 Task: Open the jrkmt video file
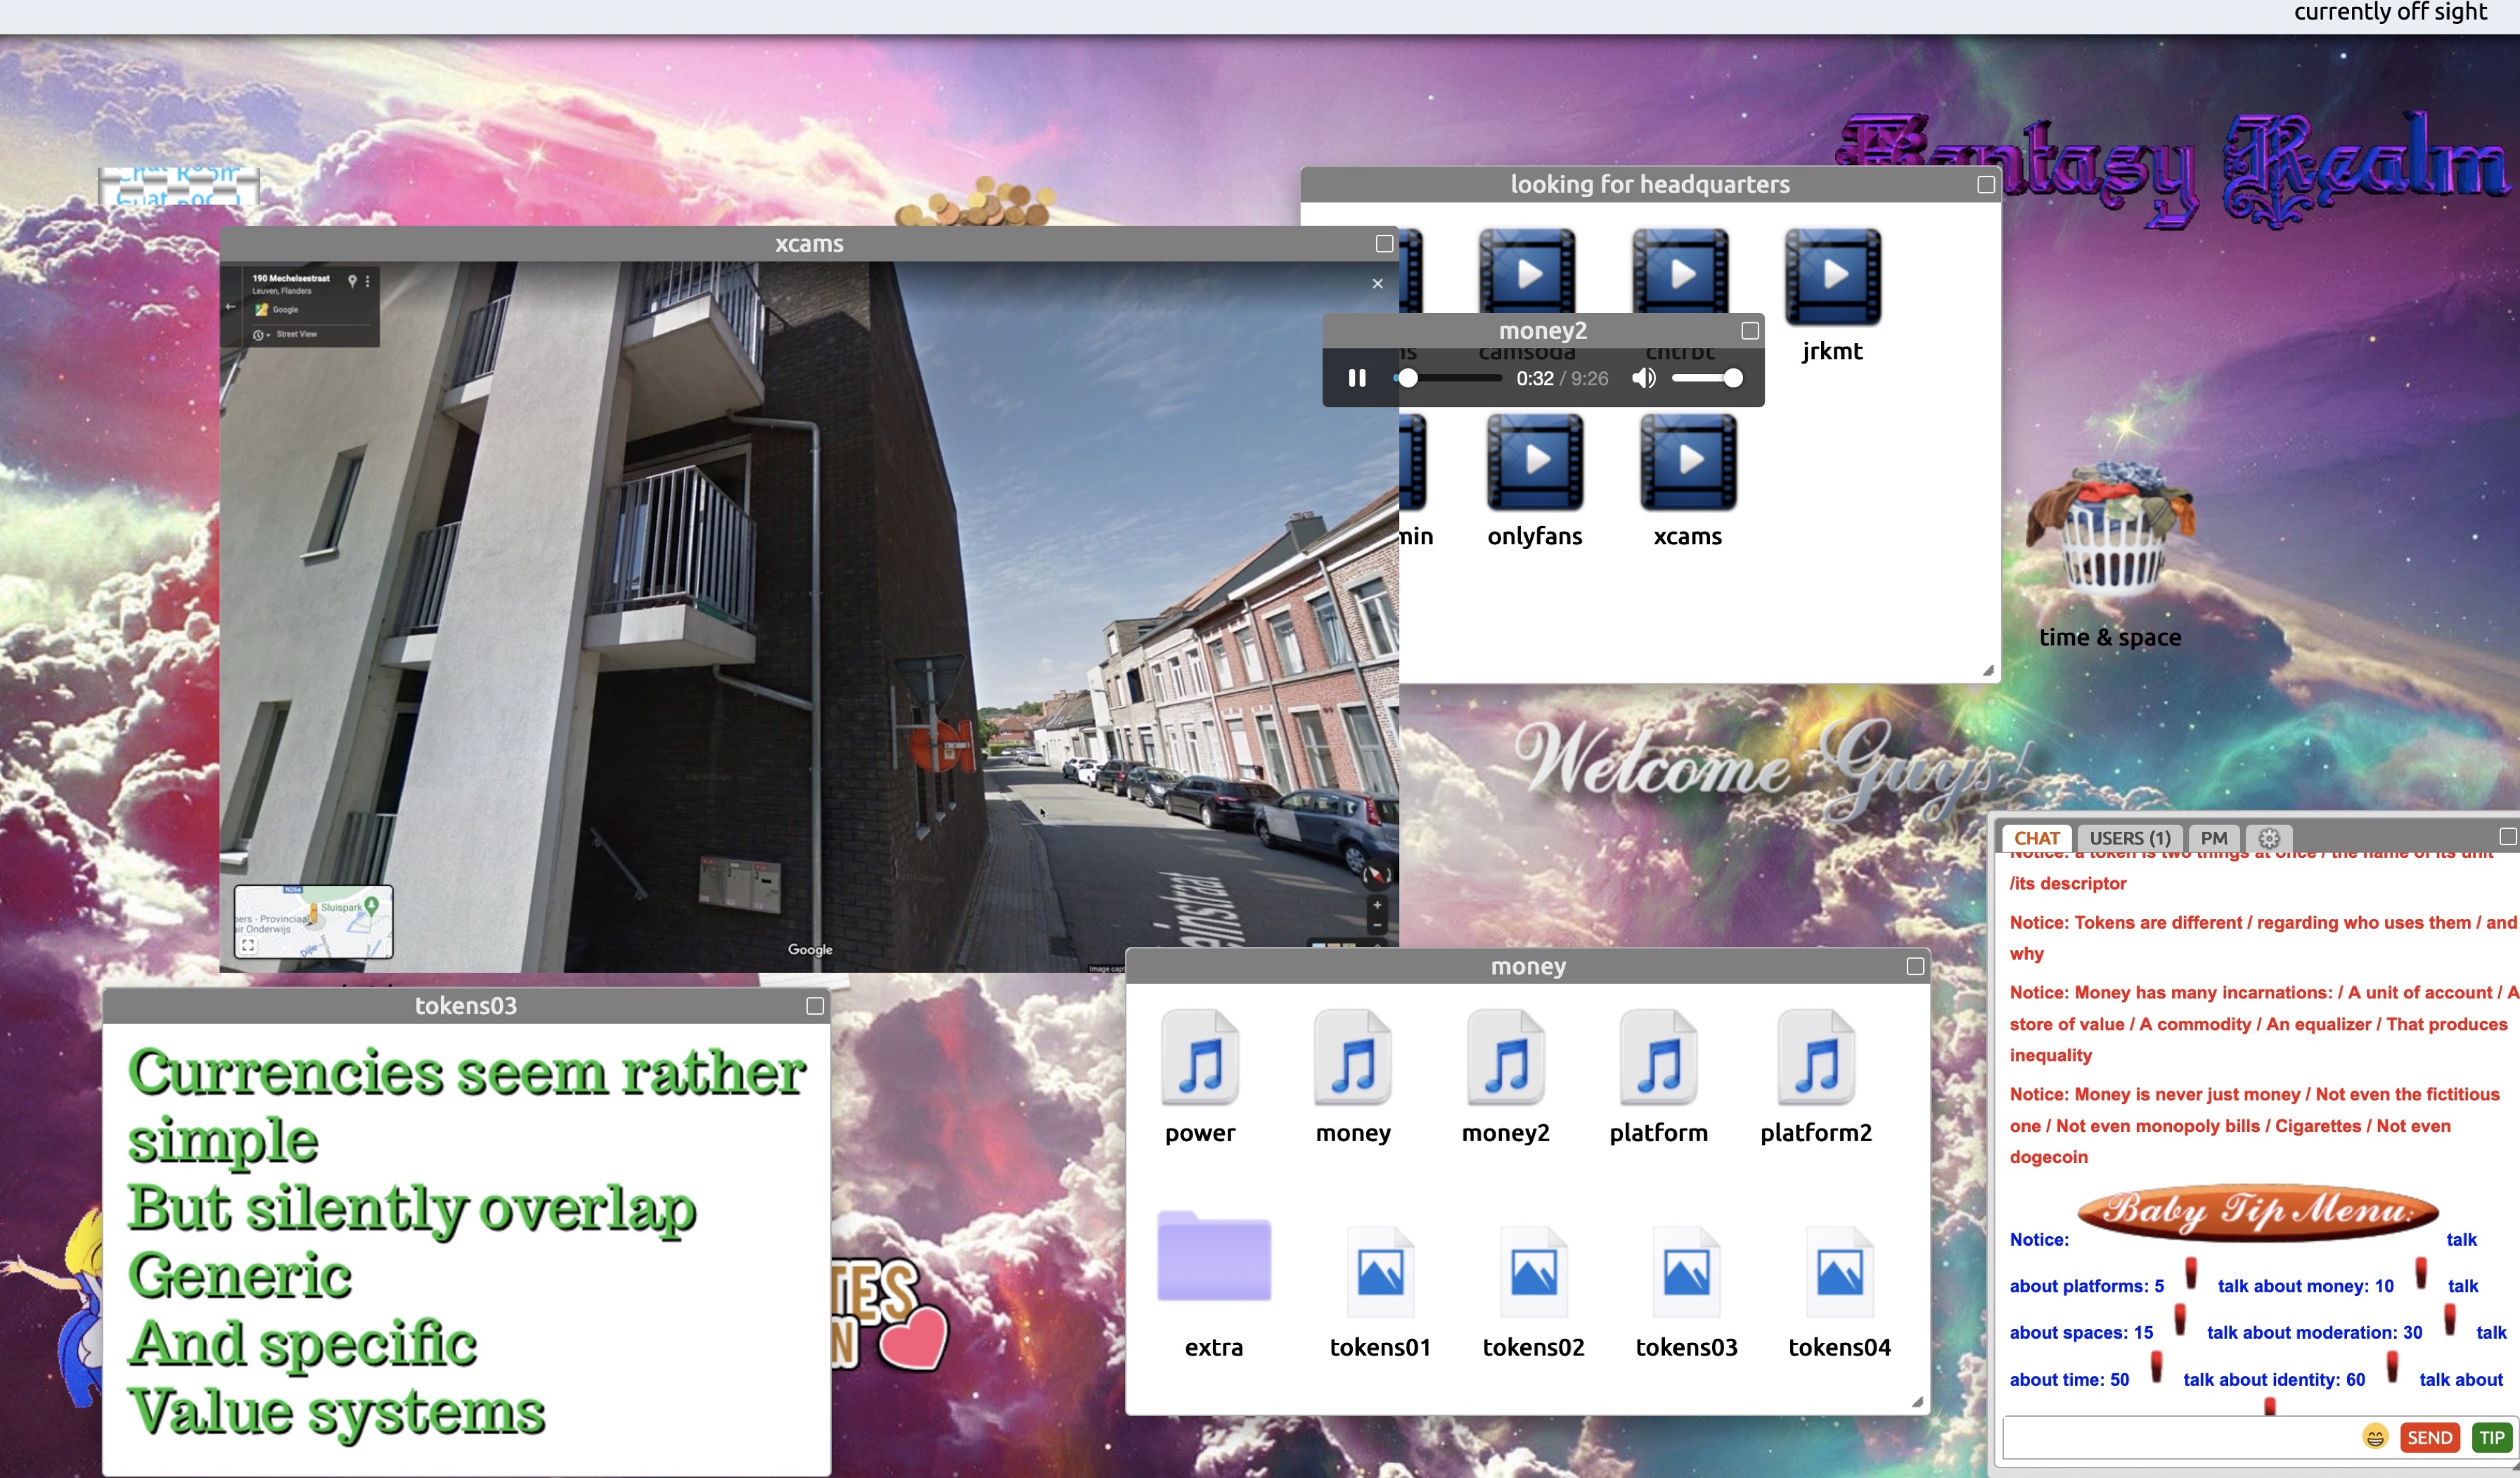click(1832, 277)
